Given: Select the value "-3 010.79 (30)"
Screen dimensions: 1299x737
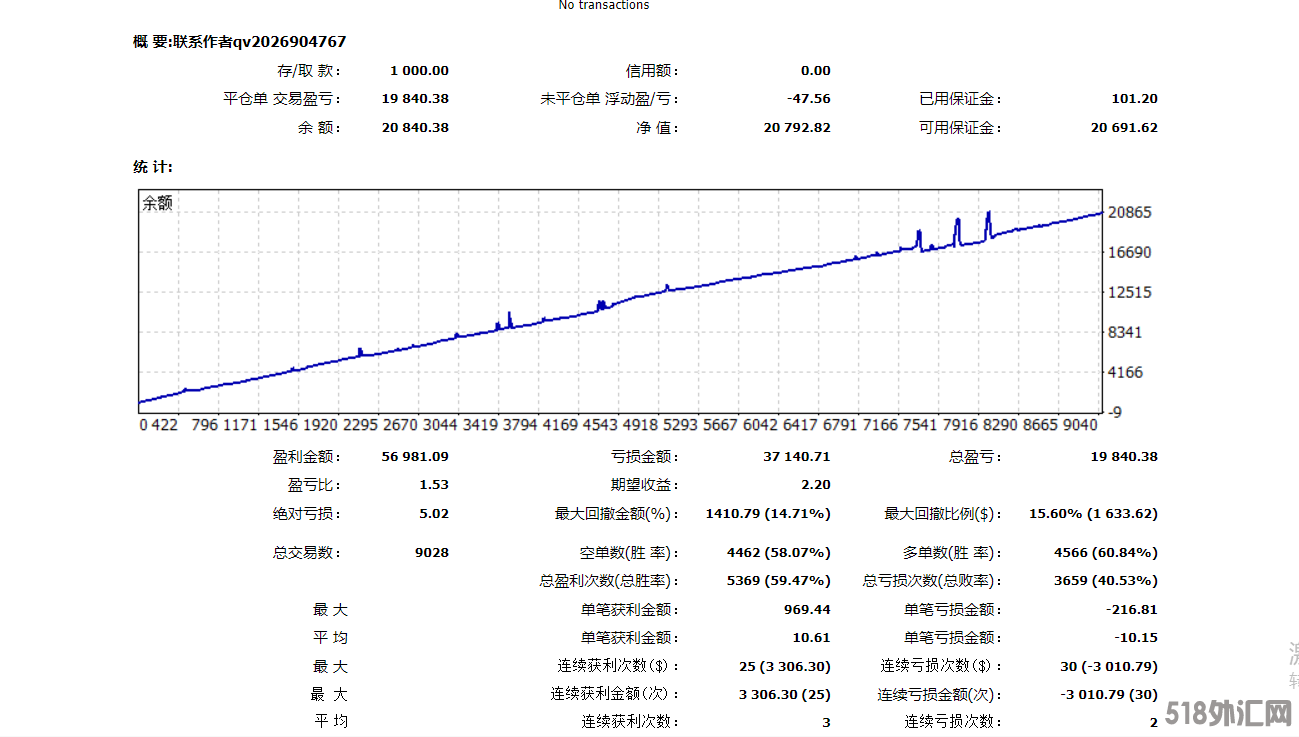Looking at the screenshot, I should tap(1108, 695).
